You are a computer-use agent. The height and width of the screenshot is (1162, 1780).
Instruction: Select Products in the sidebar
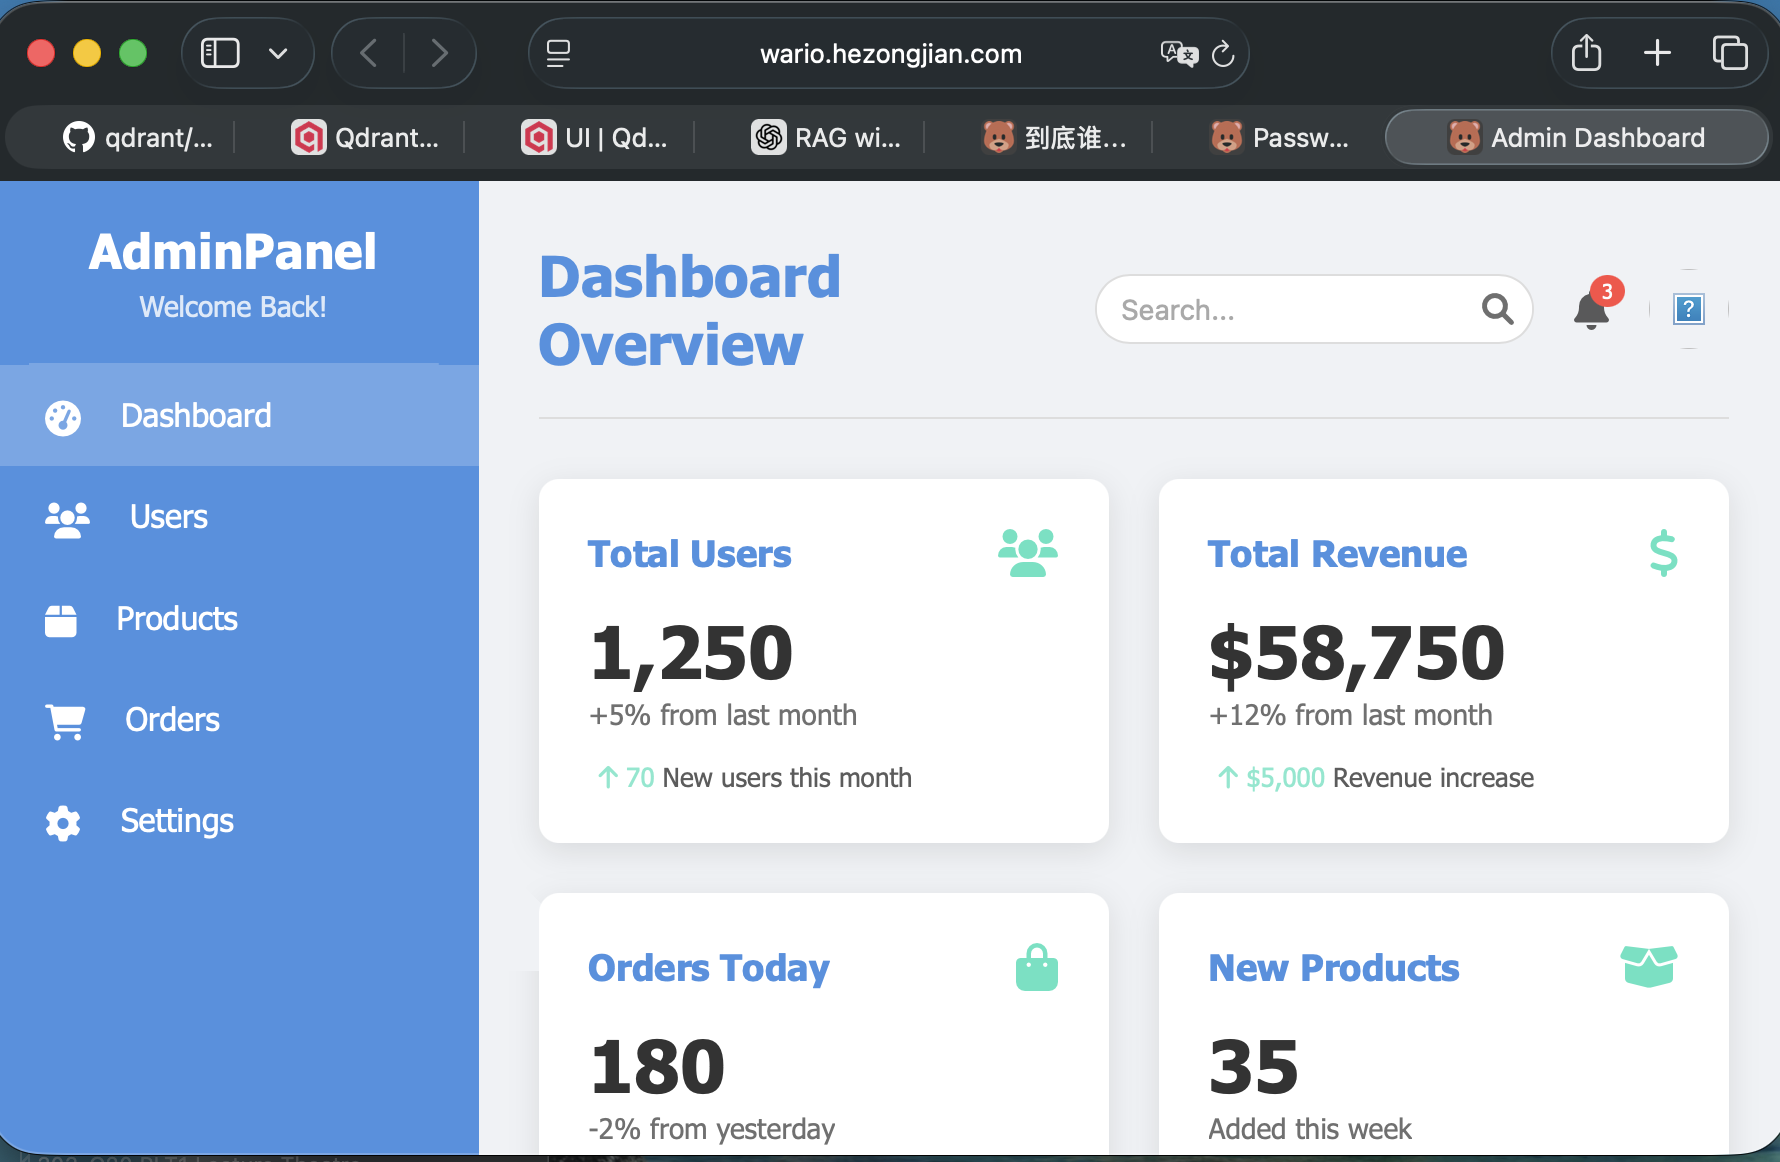point(176,619)
